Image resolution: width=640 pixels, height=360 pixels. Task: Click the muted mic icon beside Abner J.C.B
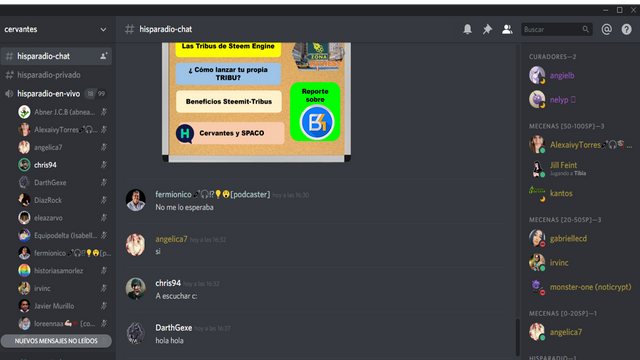pos(104,112)
